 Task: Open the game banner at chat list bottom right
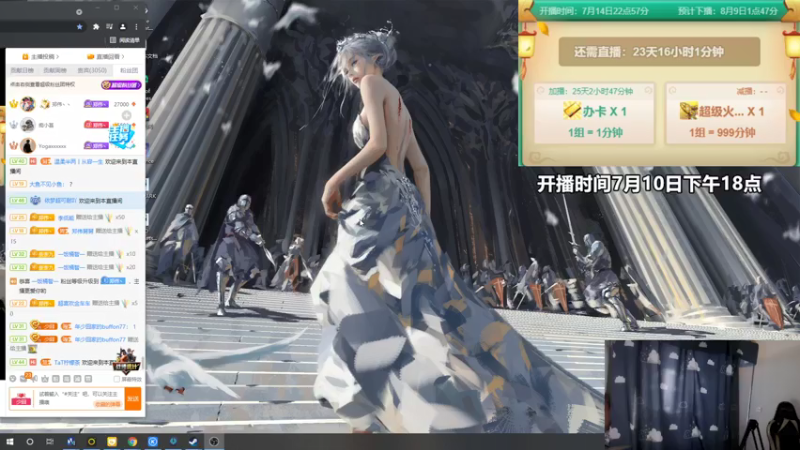pos(127,361)
